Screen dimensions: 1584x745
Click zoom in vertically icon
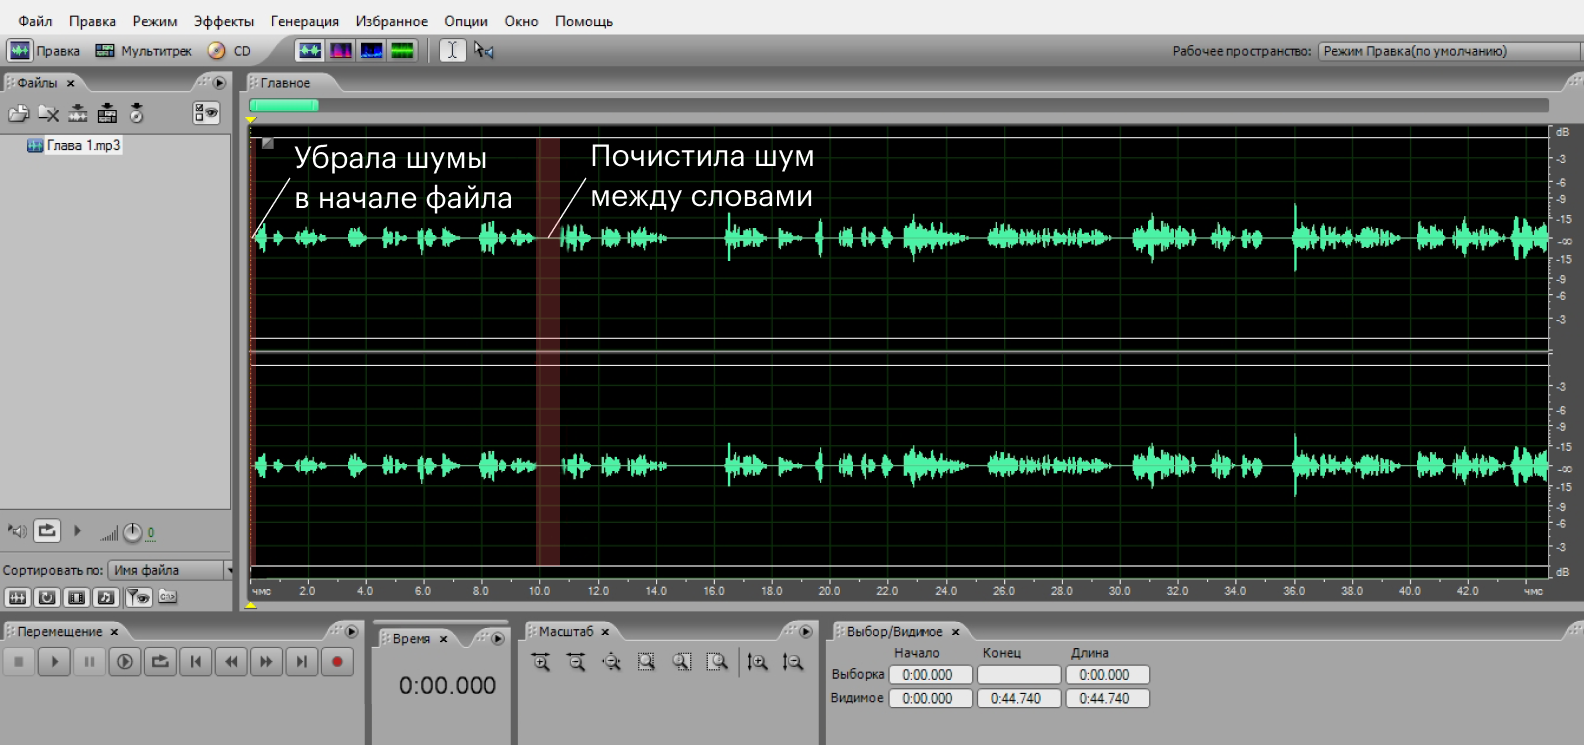coord(757,662)
